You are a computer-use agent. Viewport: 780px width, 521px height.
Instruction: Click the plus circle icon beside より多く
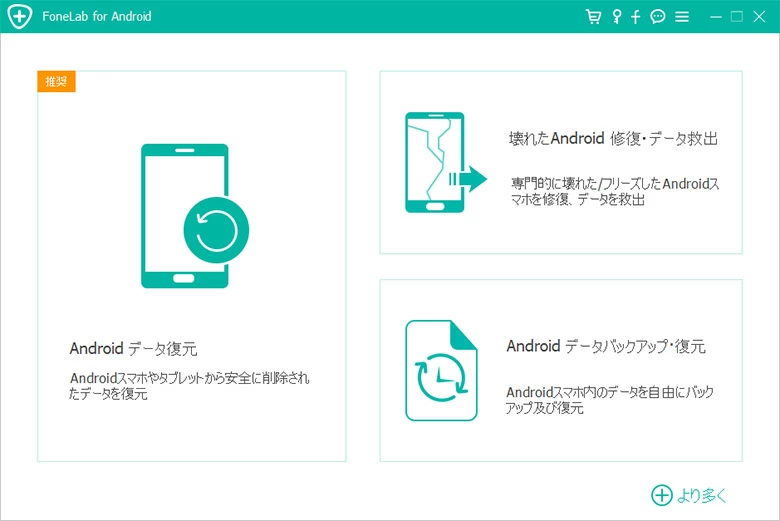(x=662, y=495)
